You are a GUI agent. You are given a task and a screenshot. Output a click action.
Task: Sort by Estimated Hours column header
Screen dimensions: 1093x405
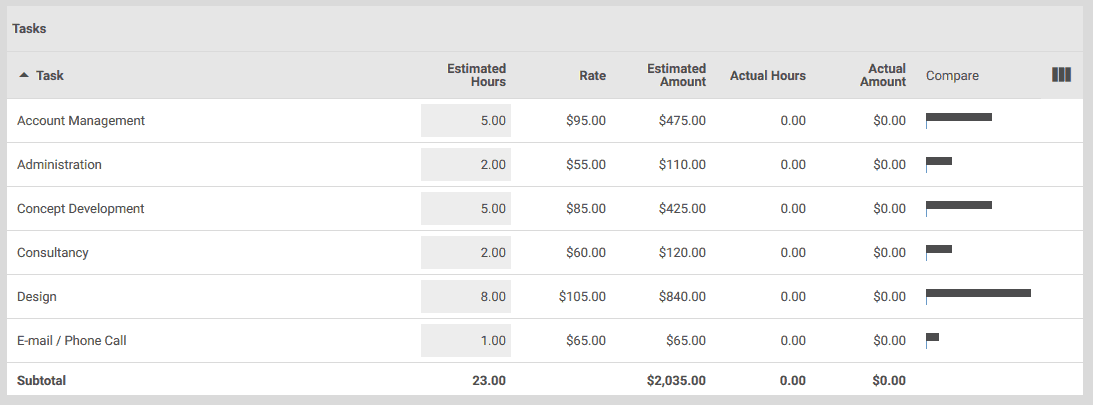476,75
